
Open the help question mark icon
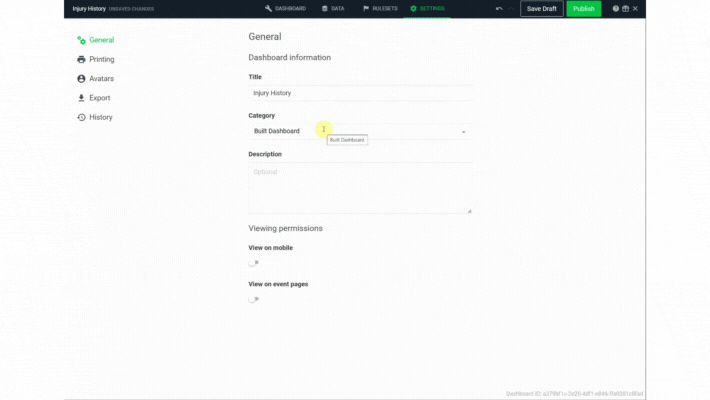pos(615,9)
